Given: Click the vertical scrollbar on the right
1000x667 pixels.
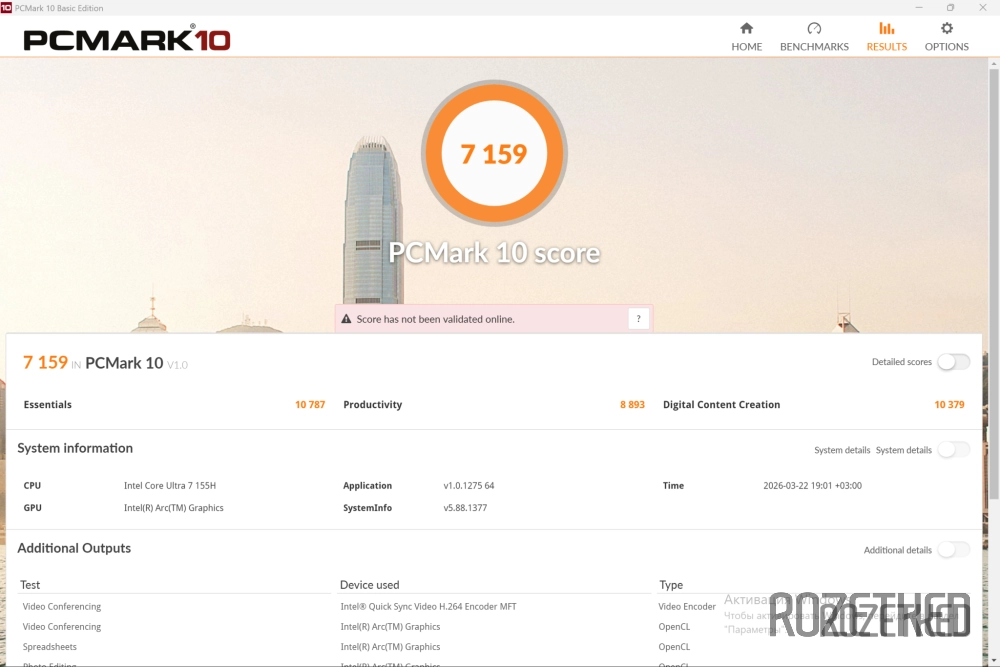Looking at the screenshot, I should tap(993, 300).
